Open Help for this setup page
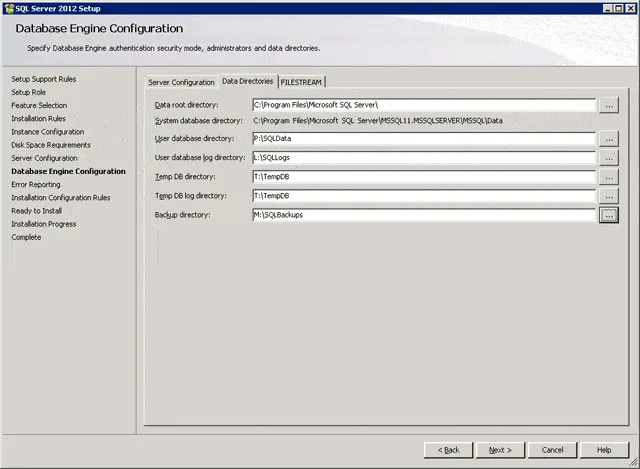This screenshot has height=469, width=640. point(604,450)
